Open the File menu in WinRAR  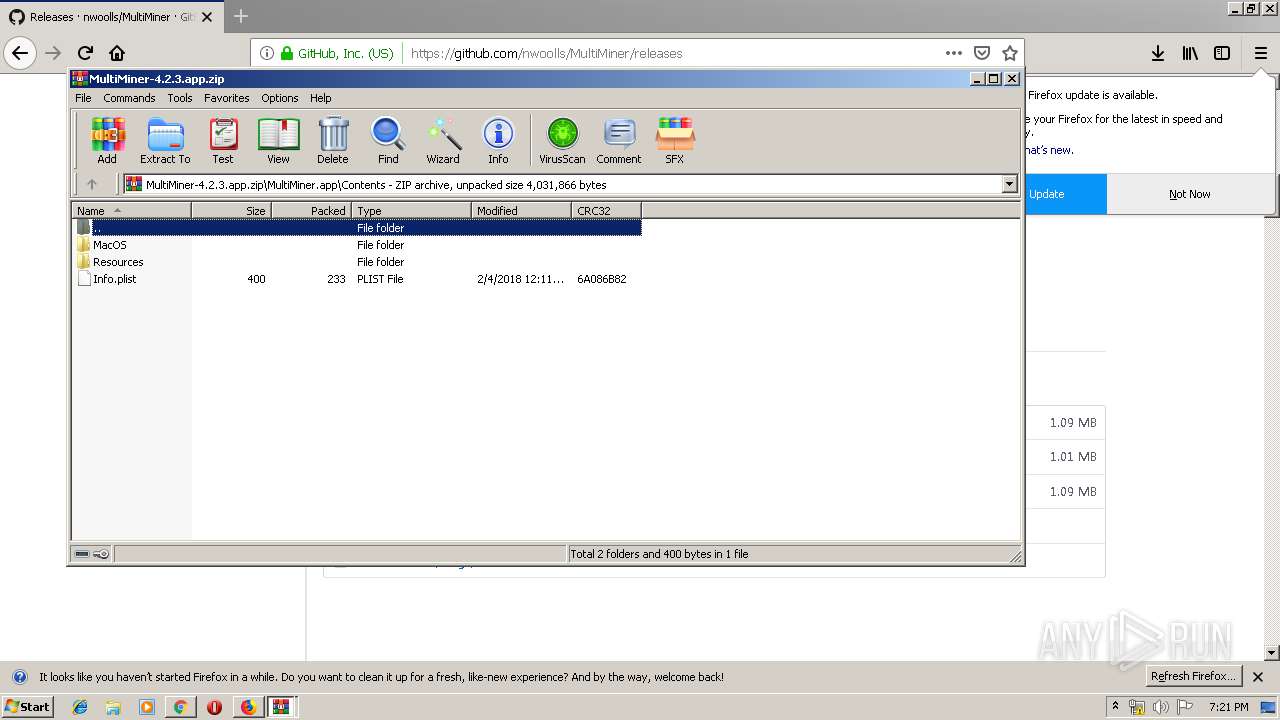tap(83, 98)
